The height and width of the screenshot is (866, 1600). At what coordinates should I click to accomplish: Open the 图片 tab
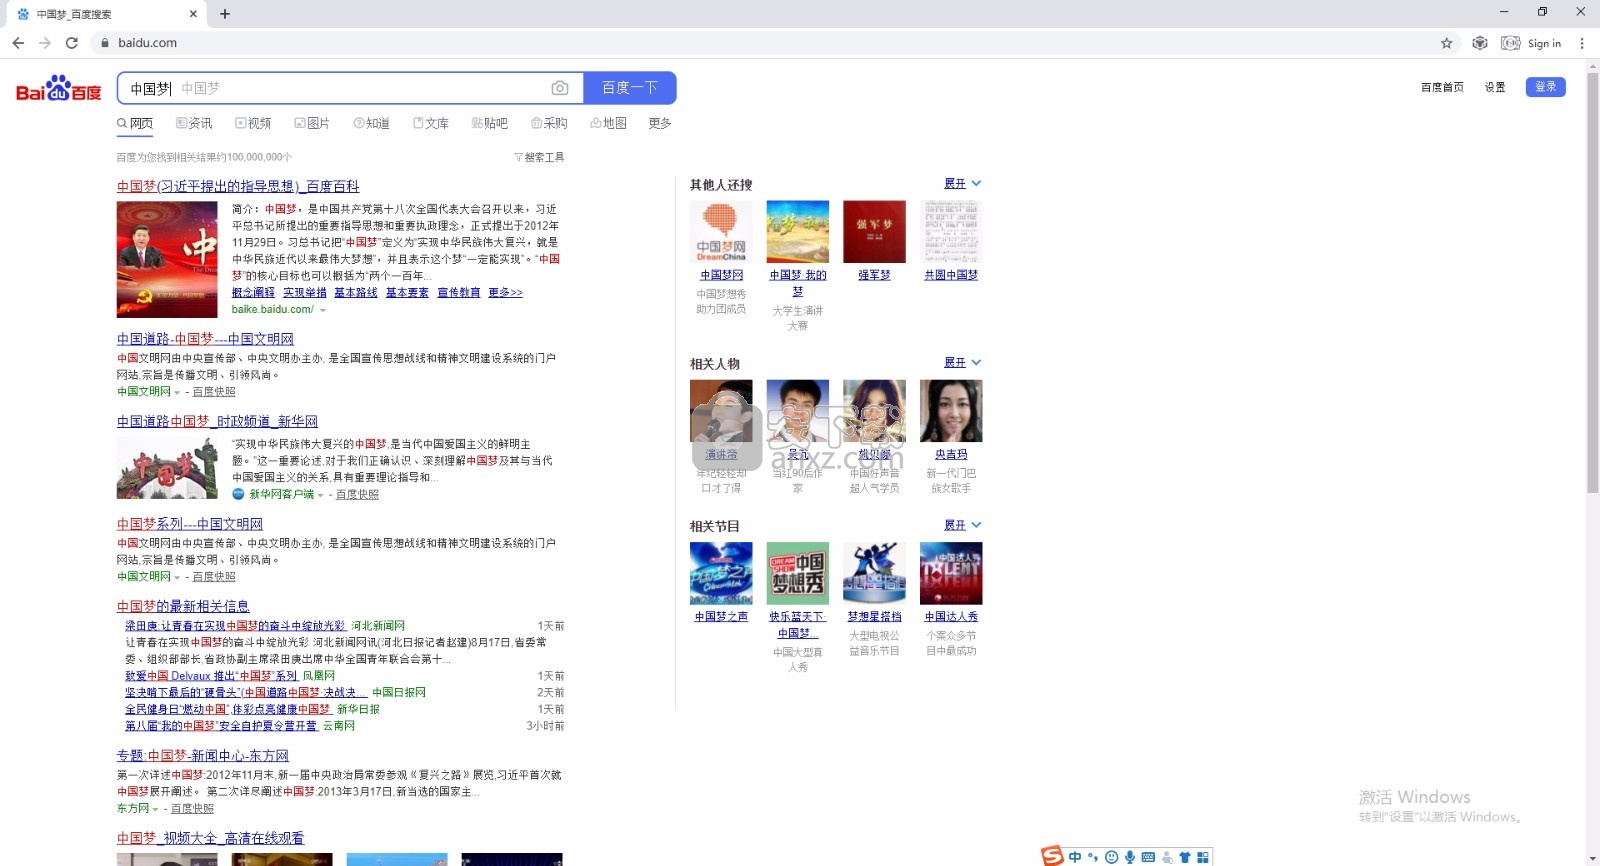tap(312, 123)
